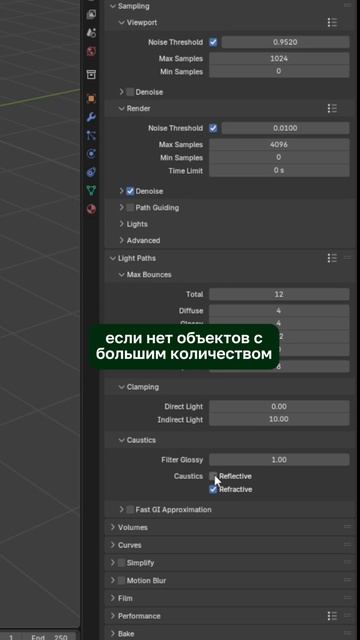The image size is (360, 640).
Task: Open the Particles properties tab
Action: (91, 136)
